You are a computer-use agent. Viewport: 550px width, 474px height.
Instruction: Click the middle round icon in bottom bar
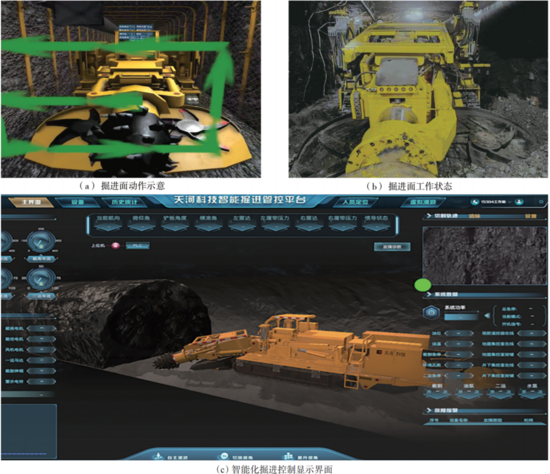[x=223, y=456]
